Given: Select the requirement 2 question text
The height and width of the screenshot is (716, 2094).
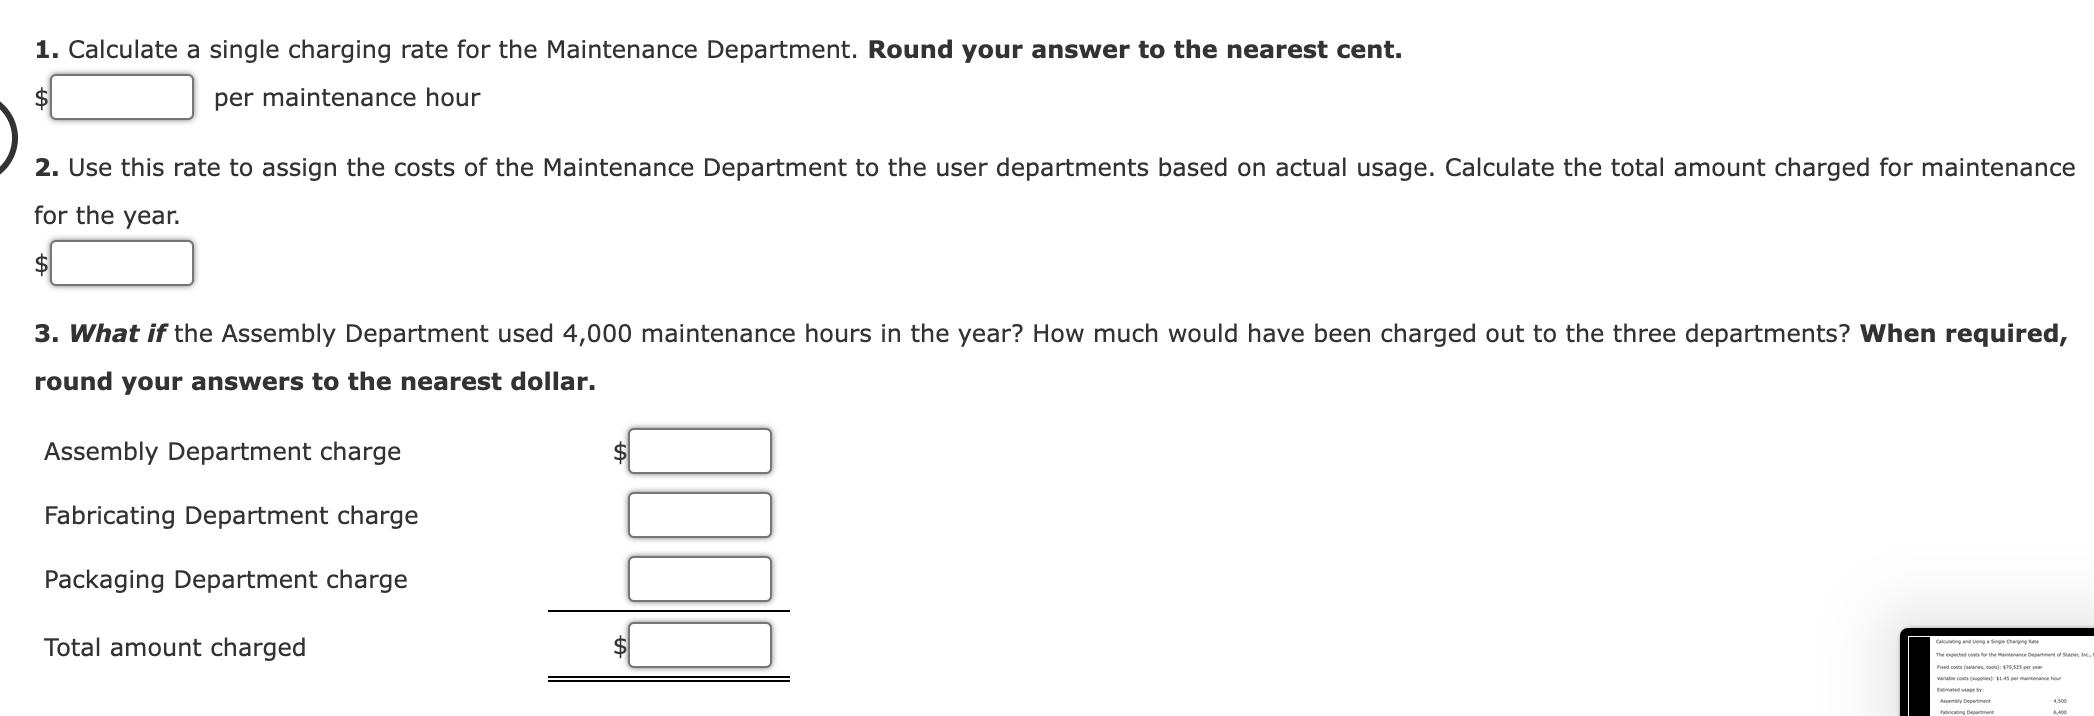Looking at the screenshot, I should point(1000,167).
